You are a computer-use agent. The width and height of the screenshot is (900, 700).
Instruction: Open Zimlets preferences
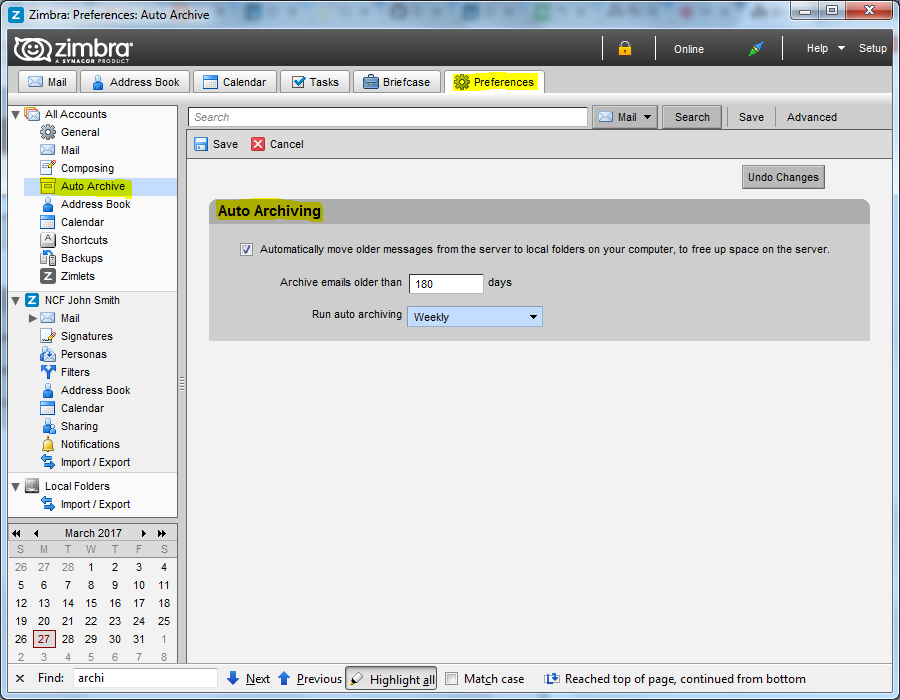[x=77, y=276]
